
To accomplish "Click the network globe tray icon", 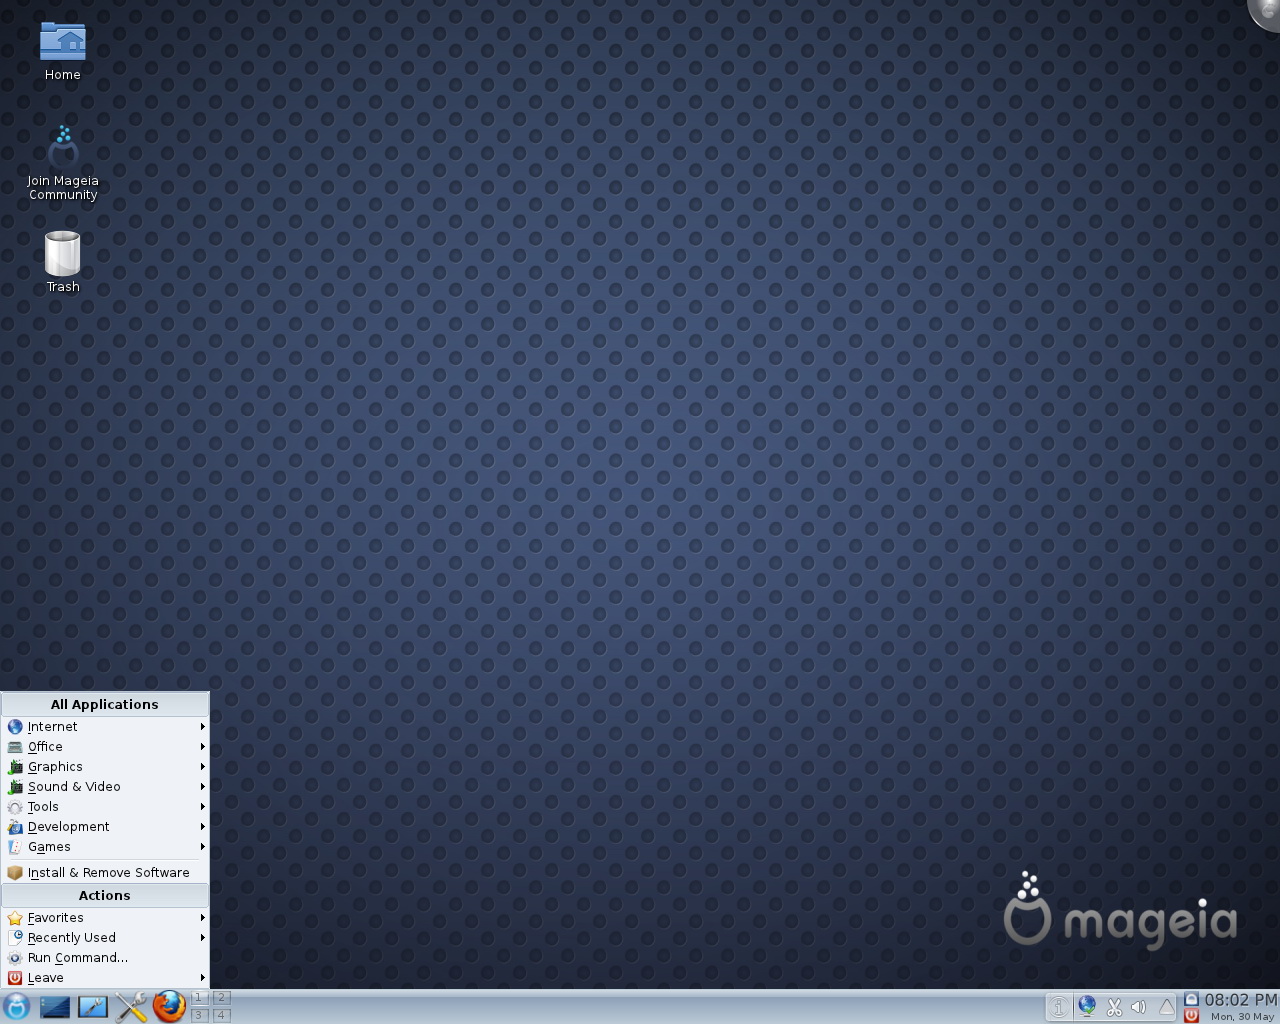I will 1087,1007.
